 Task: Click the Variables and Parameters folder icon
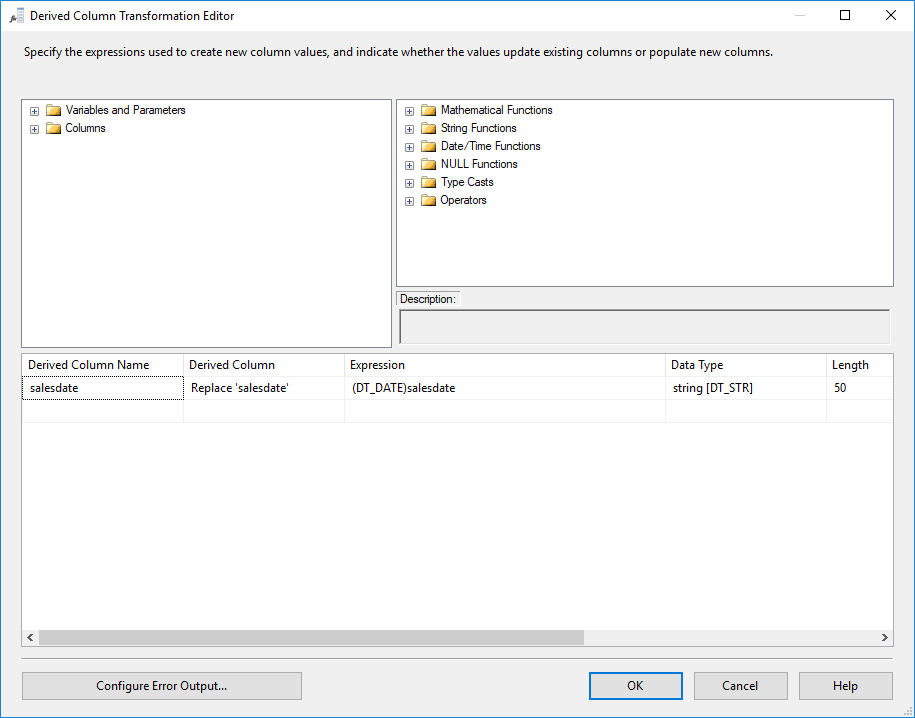(x=53, y=110)
